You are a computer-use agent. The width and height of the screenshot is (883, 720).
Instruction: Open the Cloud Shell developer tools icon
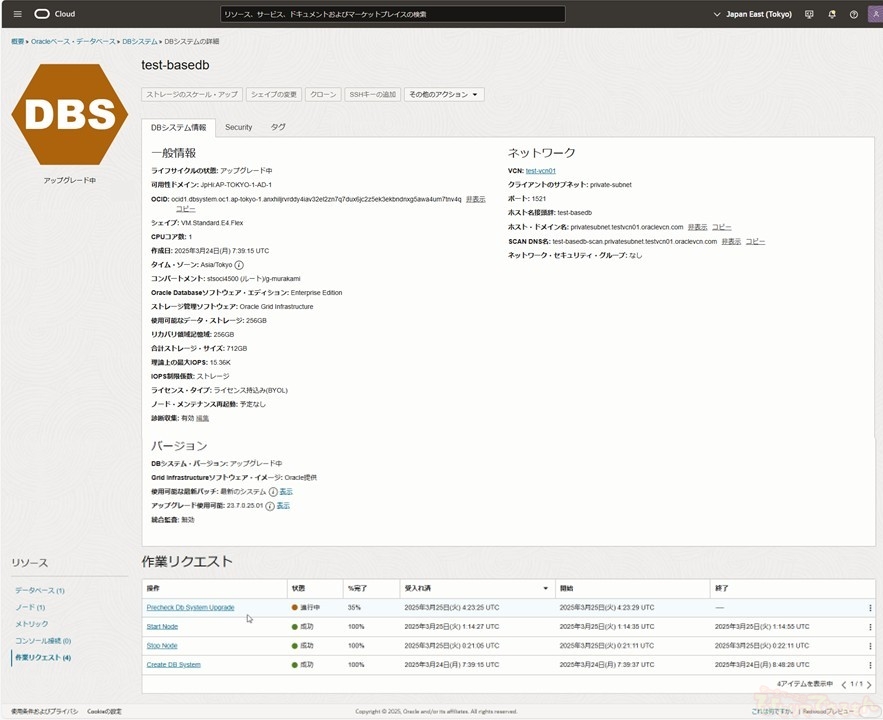(x=809, y=15)
